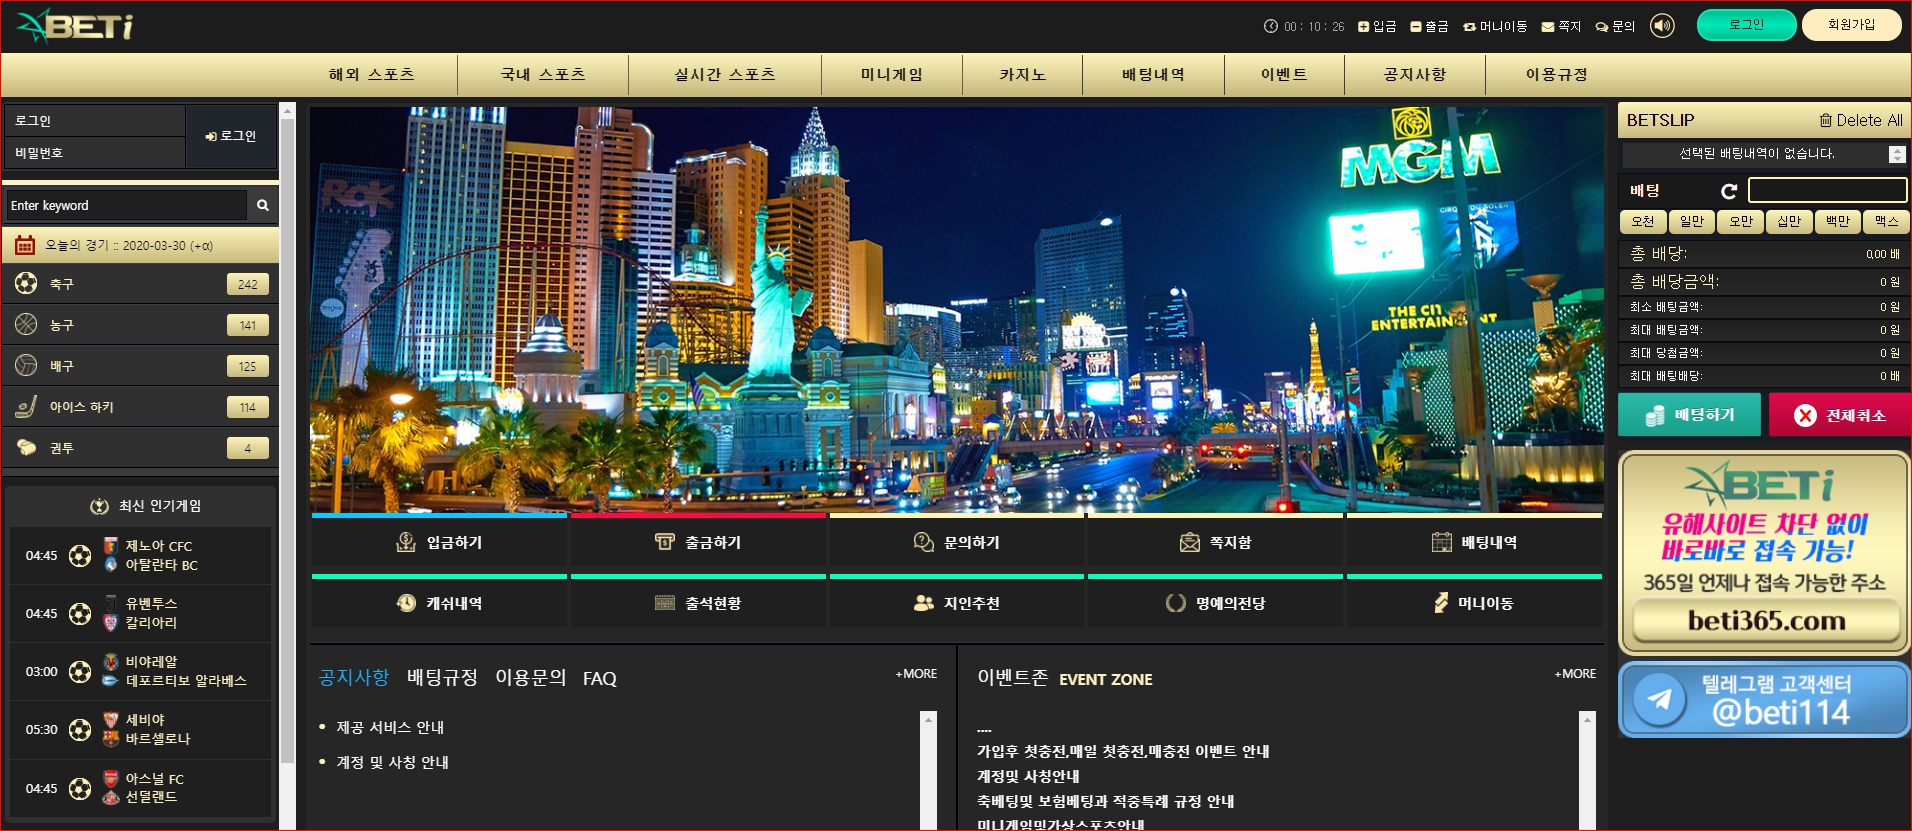The image size is (1912, 831).
Task: Open 제공 서비스 안내 notice
Action: [x=390, y=727]
